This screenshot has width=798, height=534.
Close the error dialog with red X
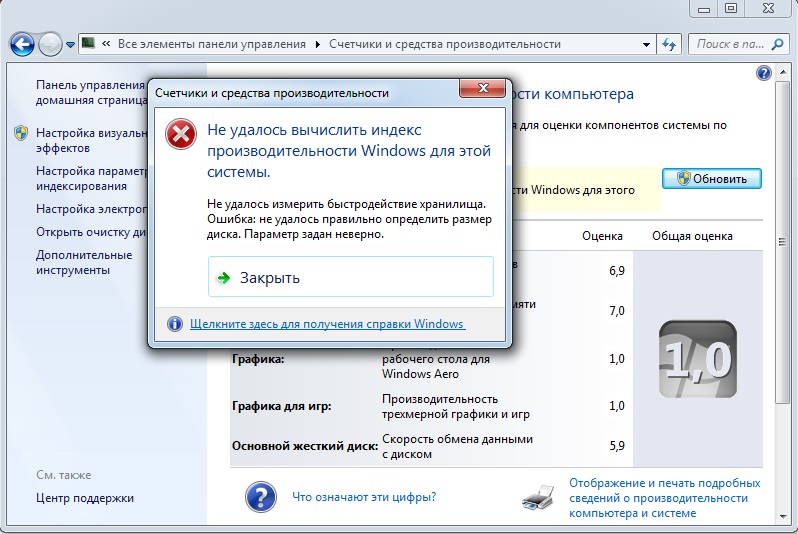(x=483, y=88)
